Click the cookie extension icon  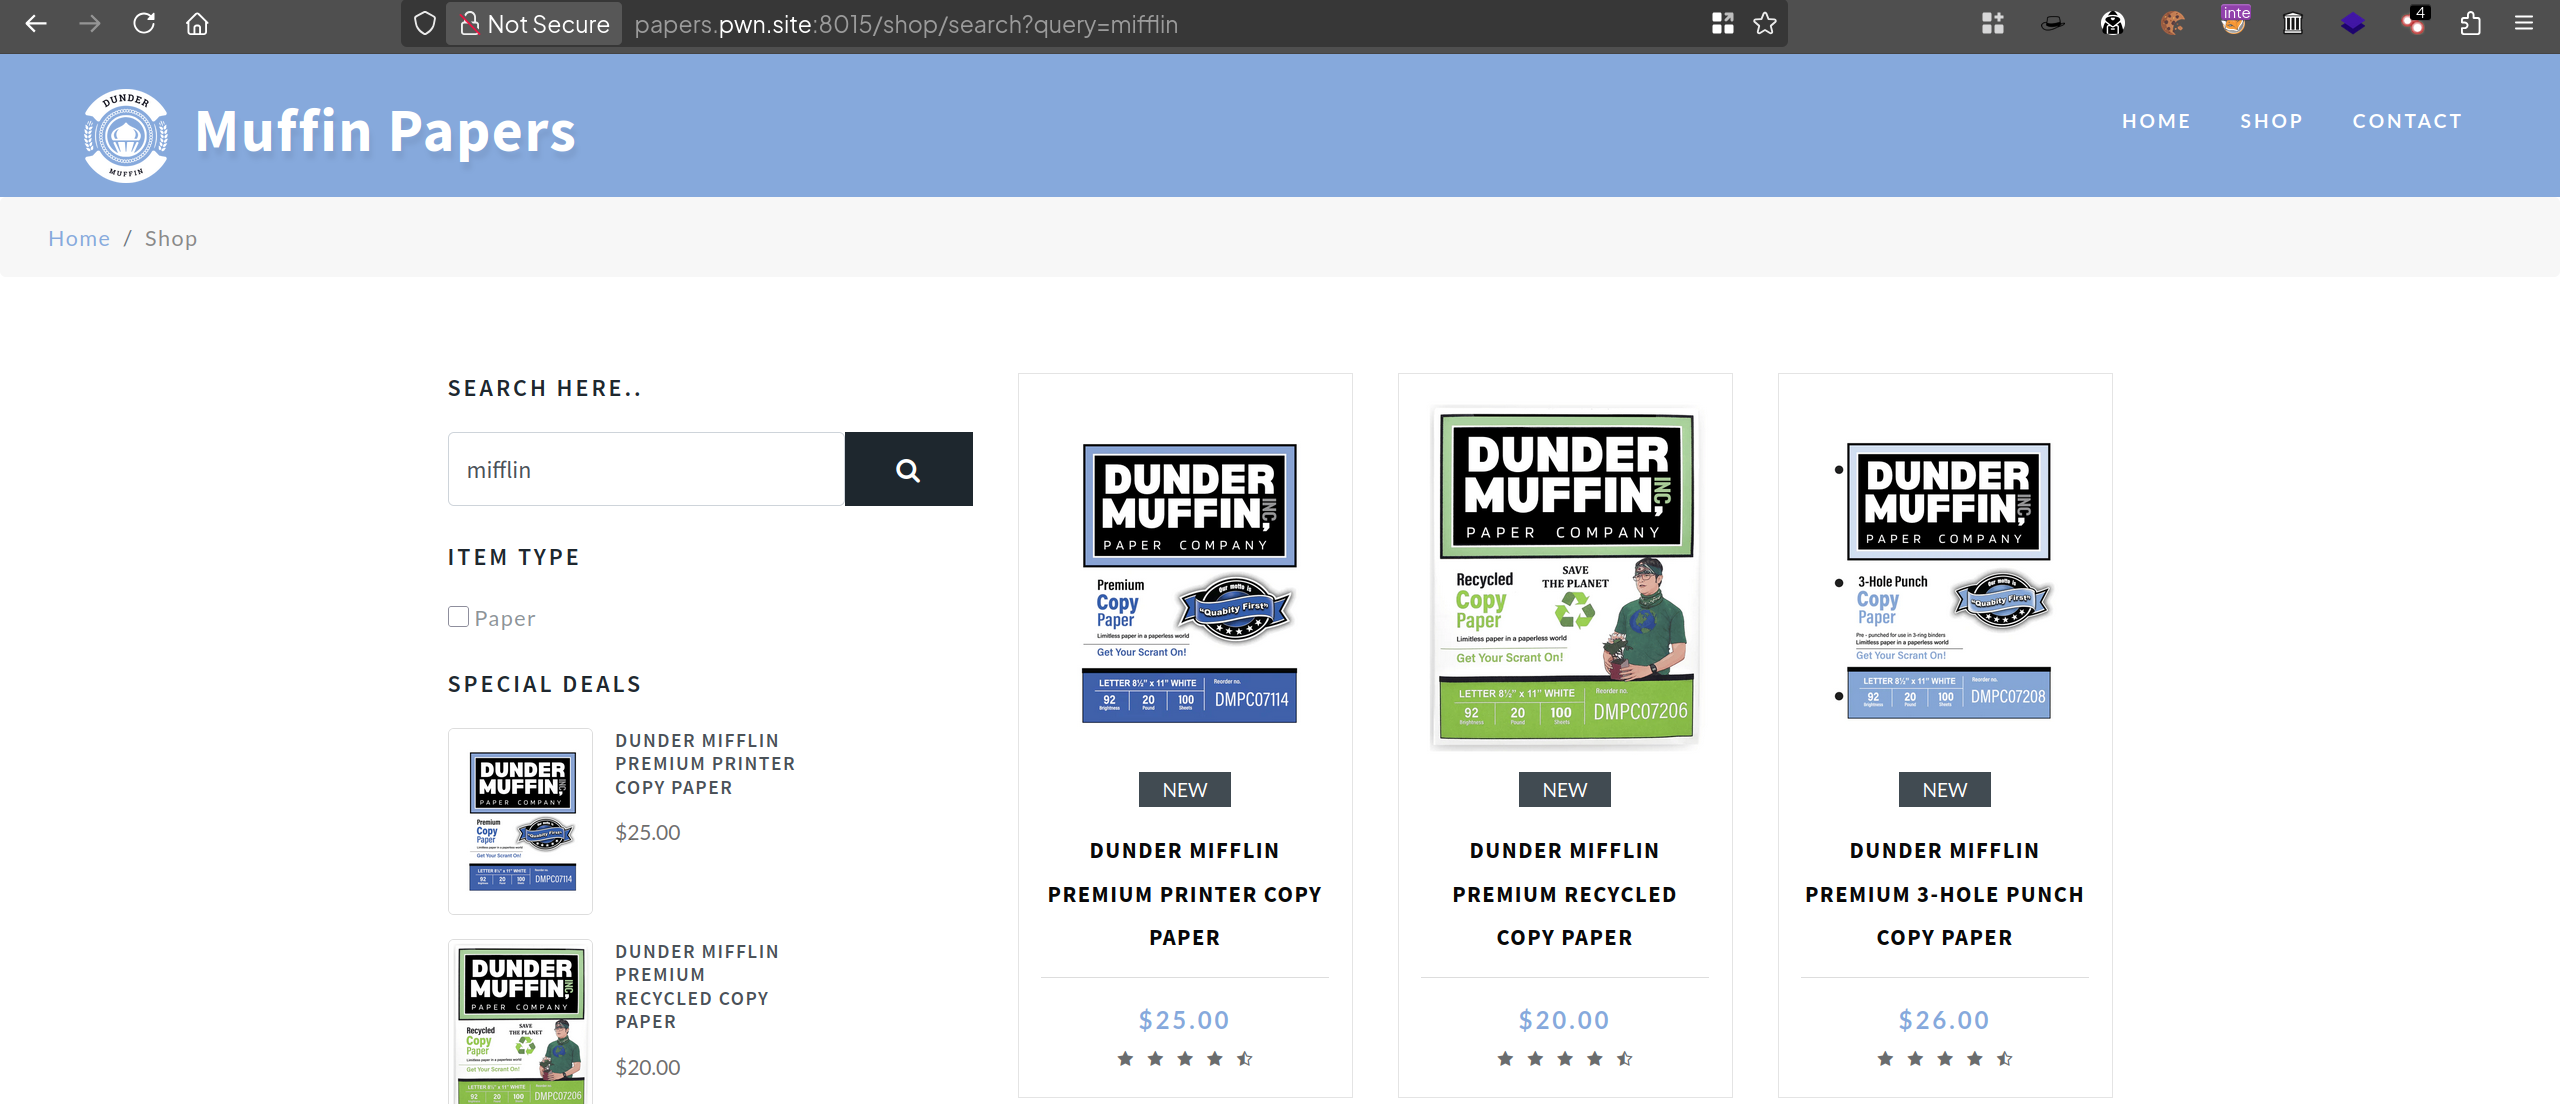point(2172,23)
